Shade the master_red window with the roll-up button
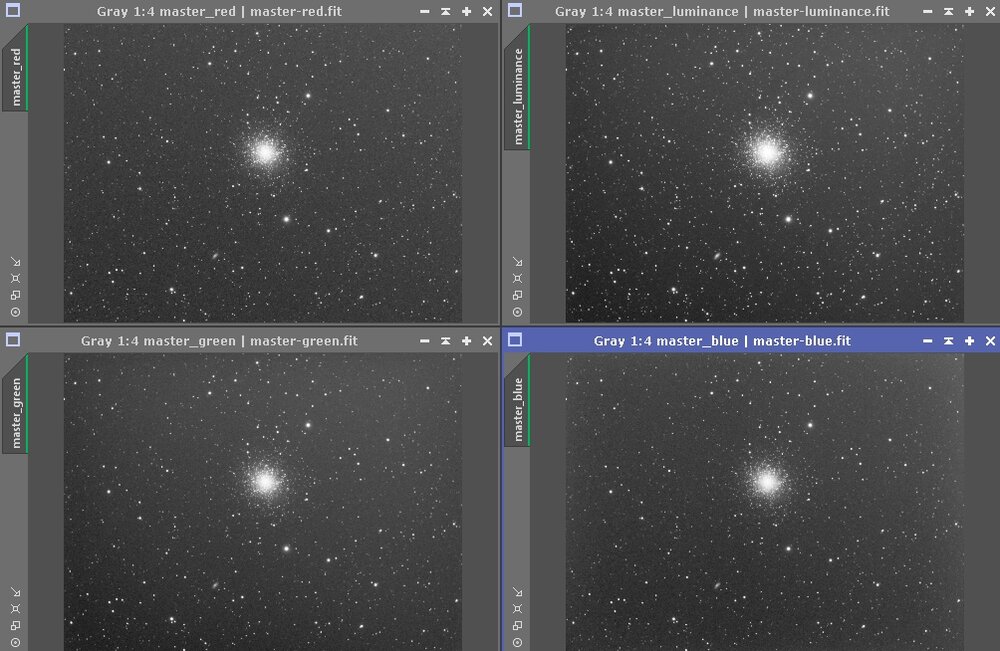The height and width of the screenshot is (651, 1000). (x=445, y=12)
